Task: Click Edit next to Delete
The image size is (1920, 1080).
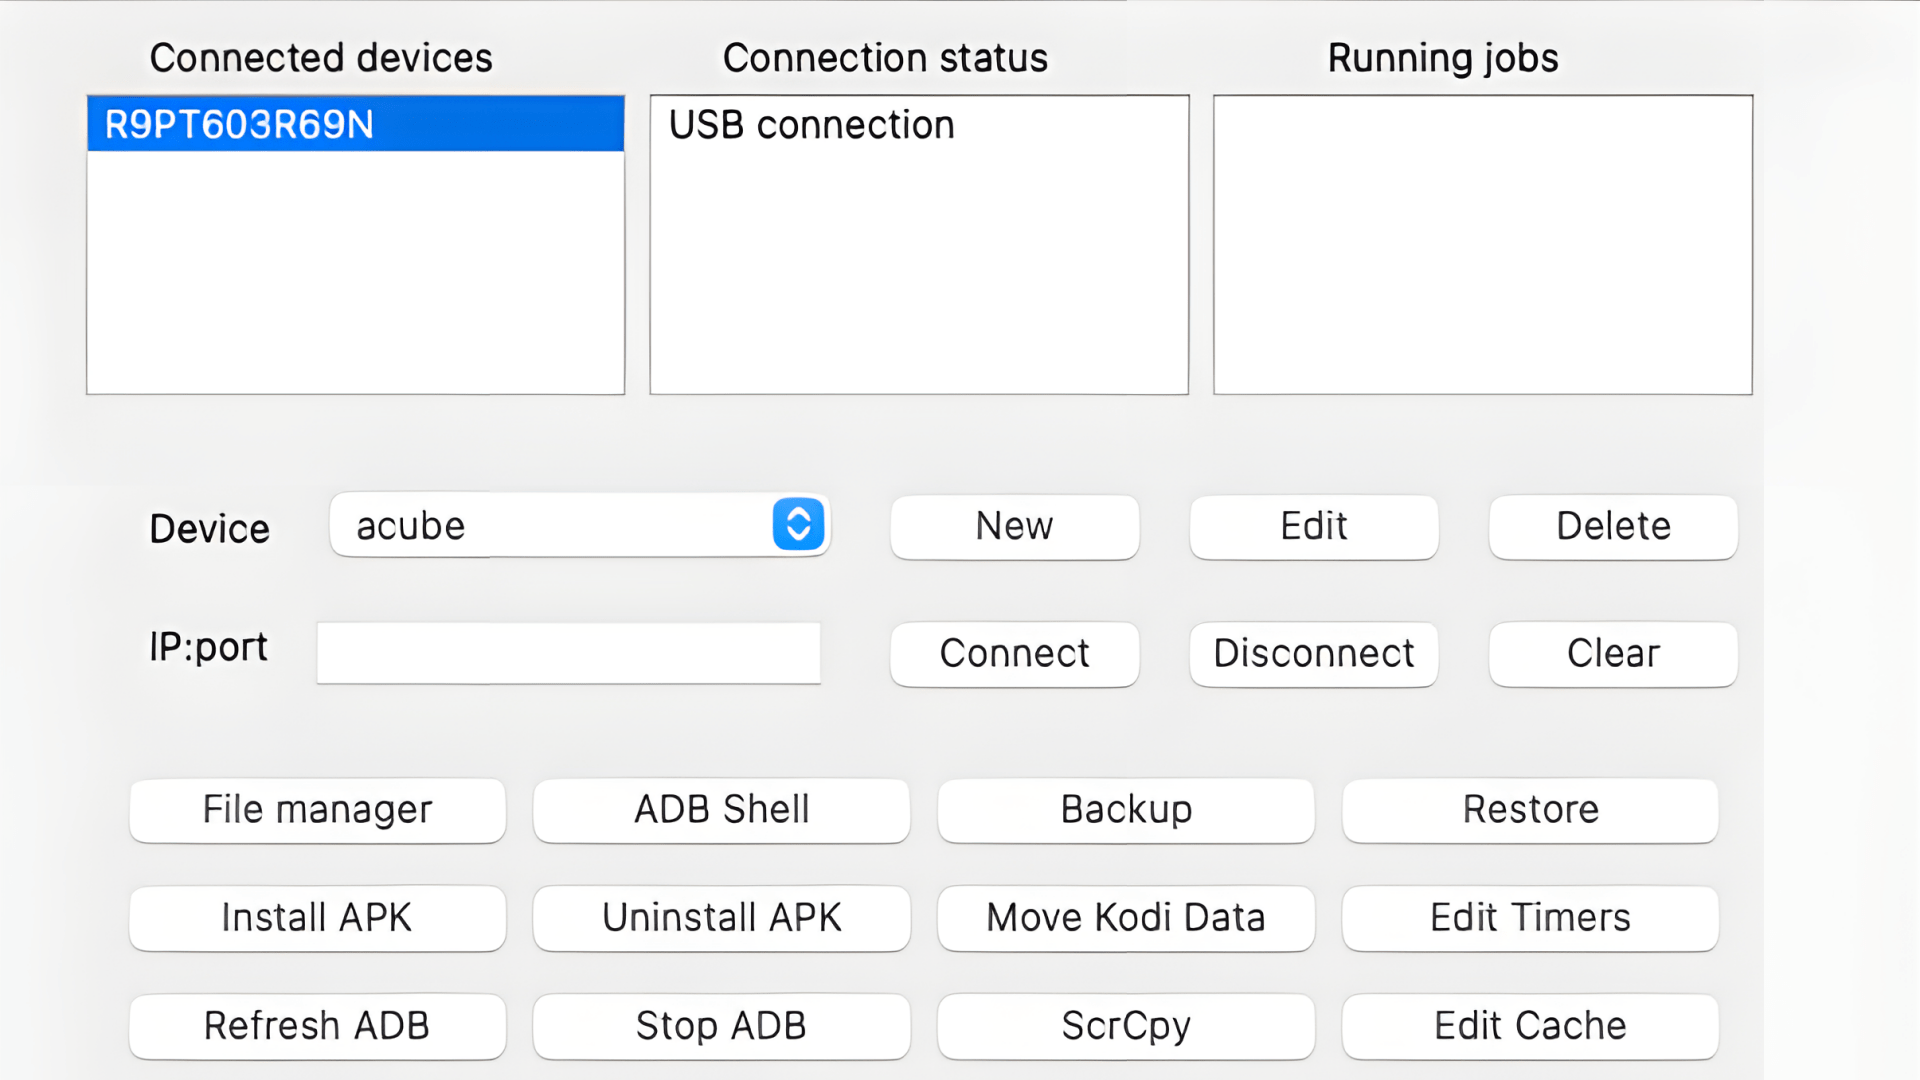Action: [x=1313, y=527]
